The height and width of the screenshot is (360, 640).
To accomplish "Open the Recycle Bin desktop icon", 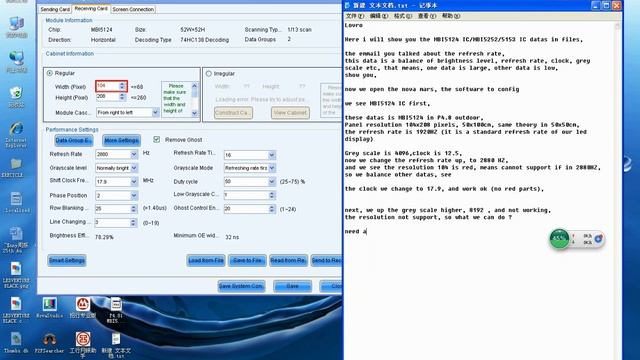I will (x=16, y=97).
